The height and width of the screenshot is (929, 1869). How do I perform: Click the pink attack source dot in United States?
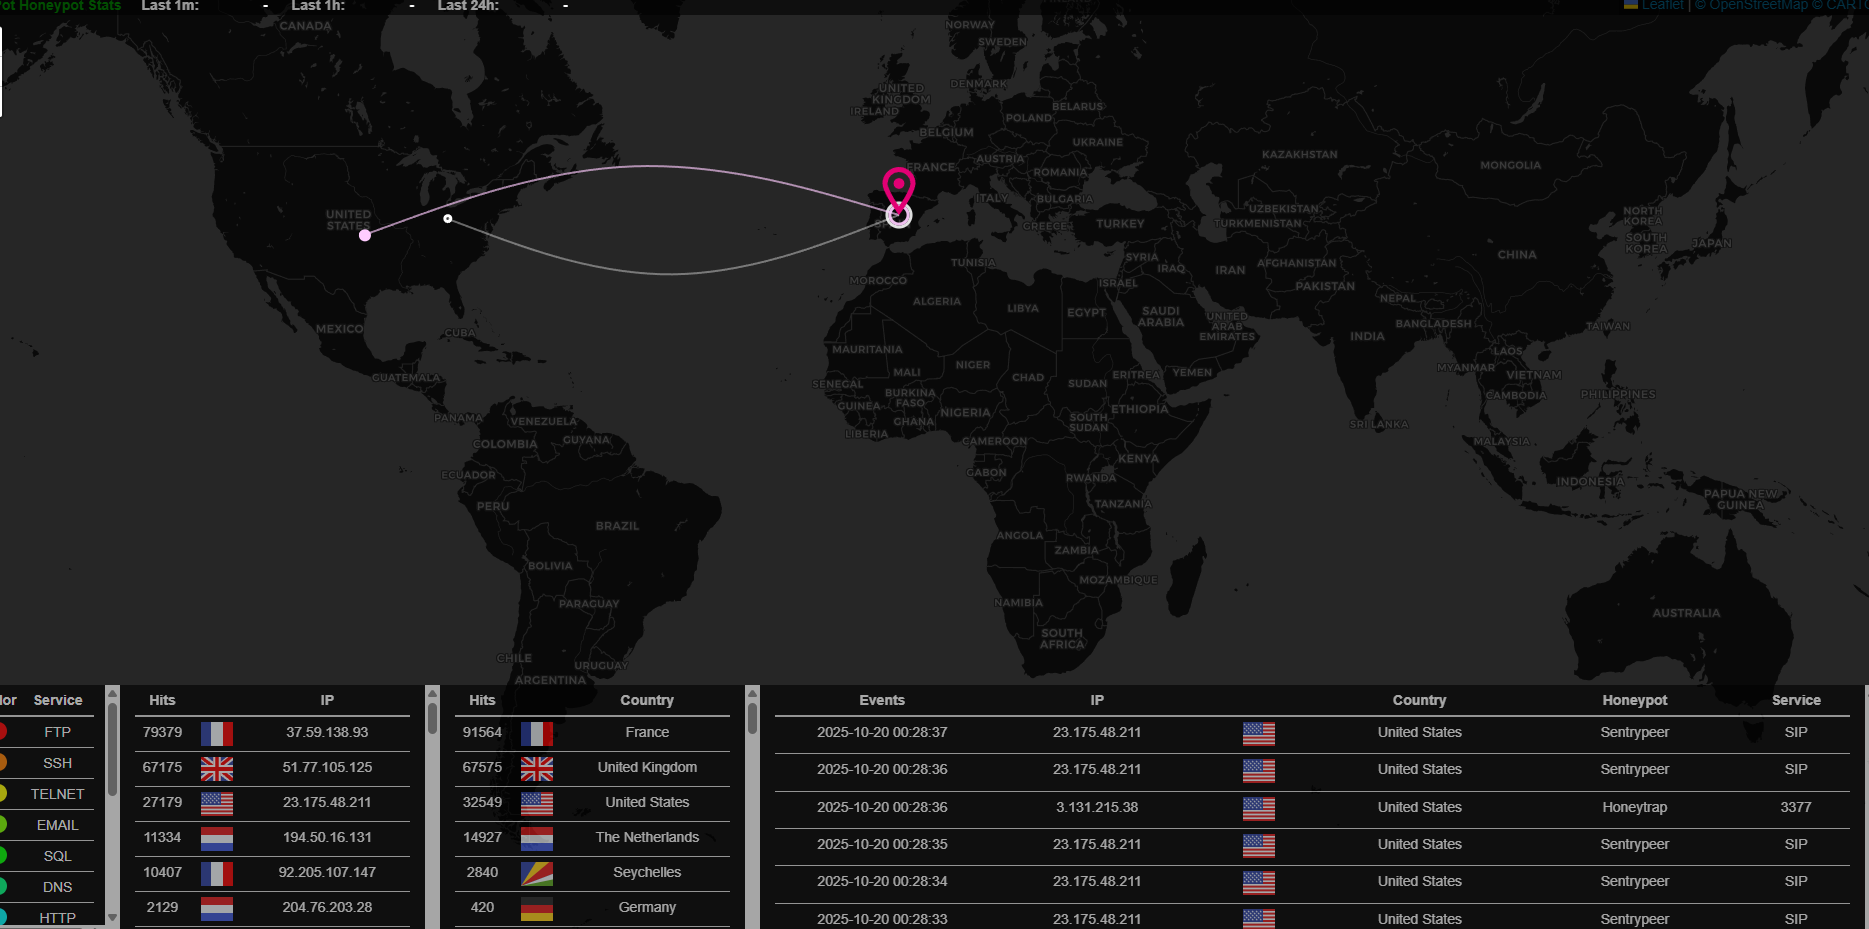click(365, 235)
